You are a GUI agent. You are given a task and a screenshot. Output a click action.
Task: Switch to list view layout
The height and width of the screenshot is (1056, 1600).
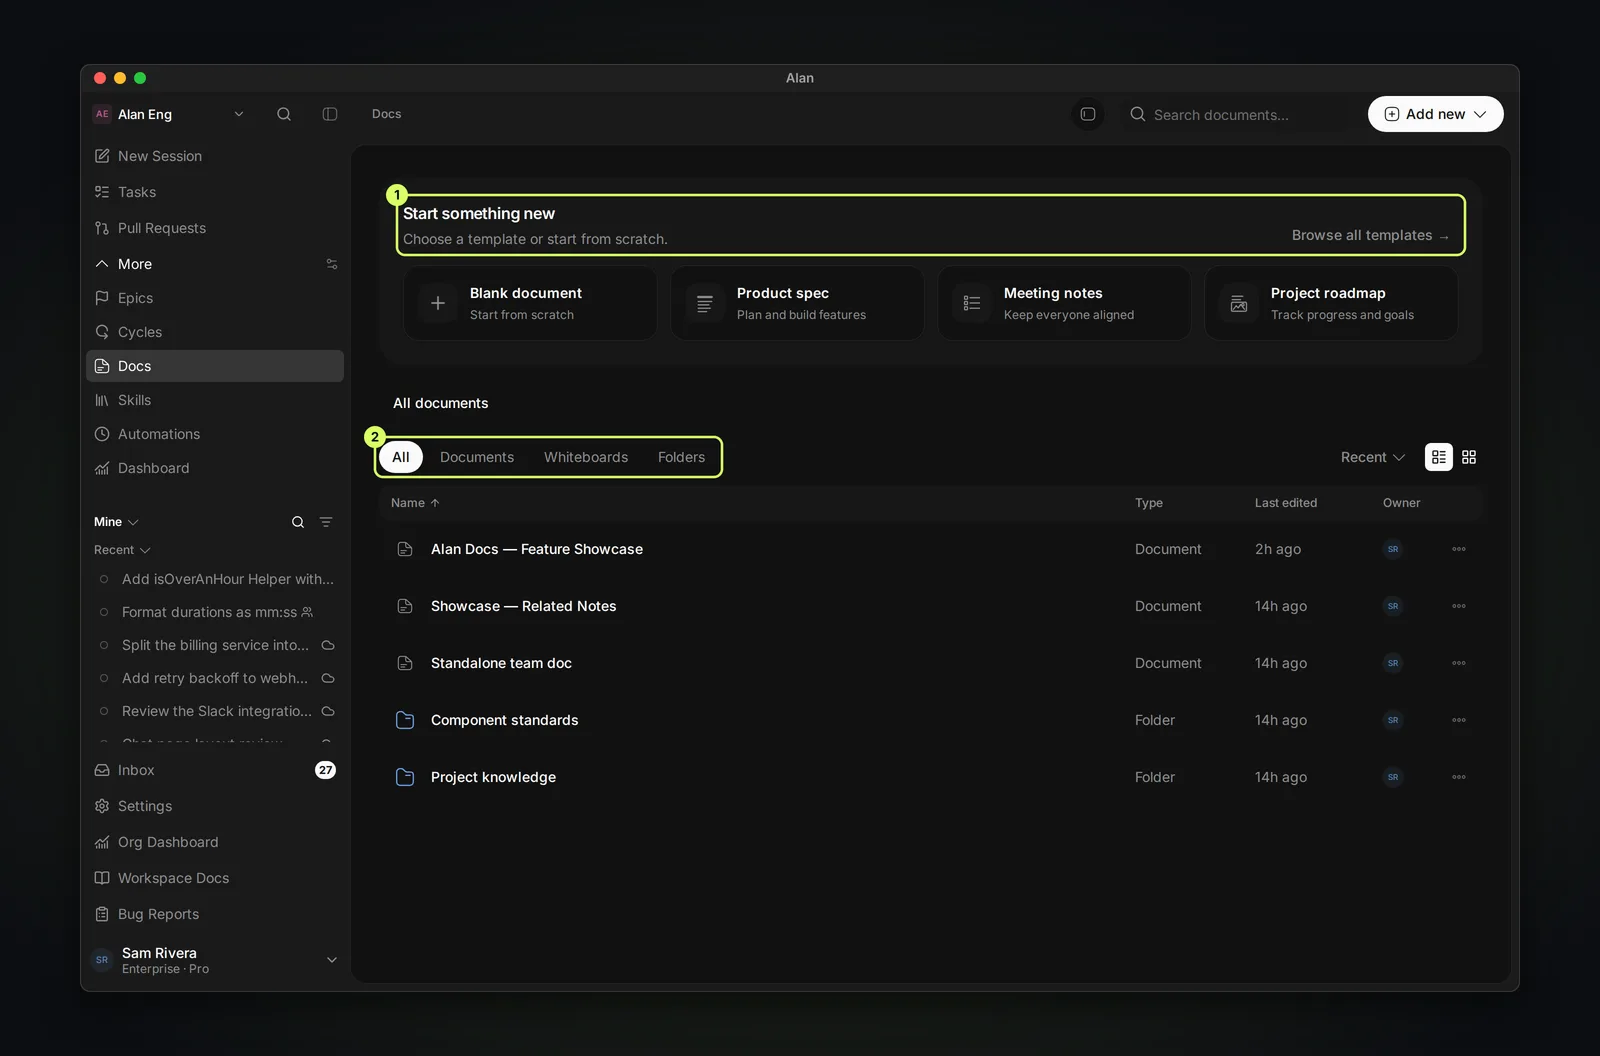[x=1439, y=457]
